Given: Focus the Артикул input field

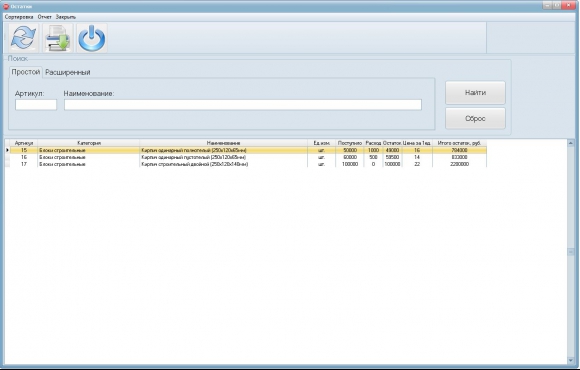Looking at the screenshot, I should [x=36, y=105].
